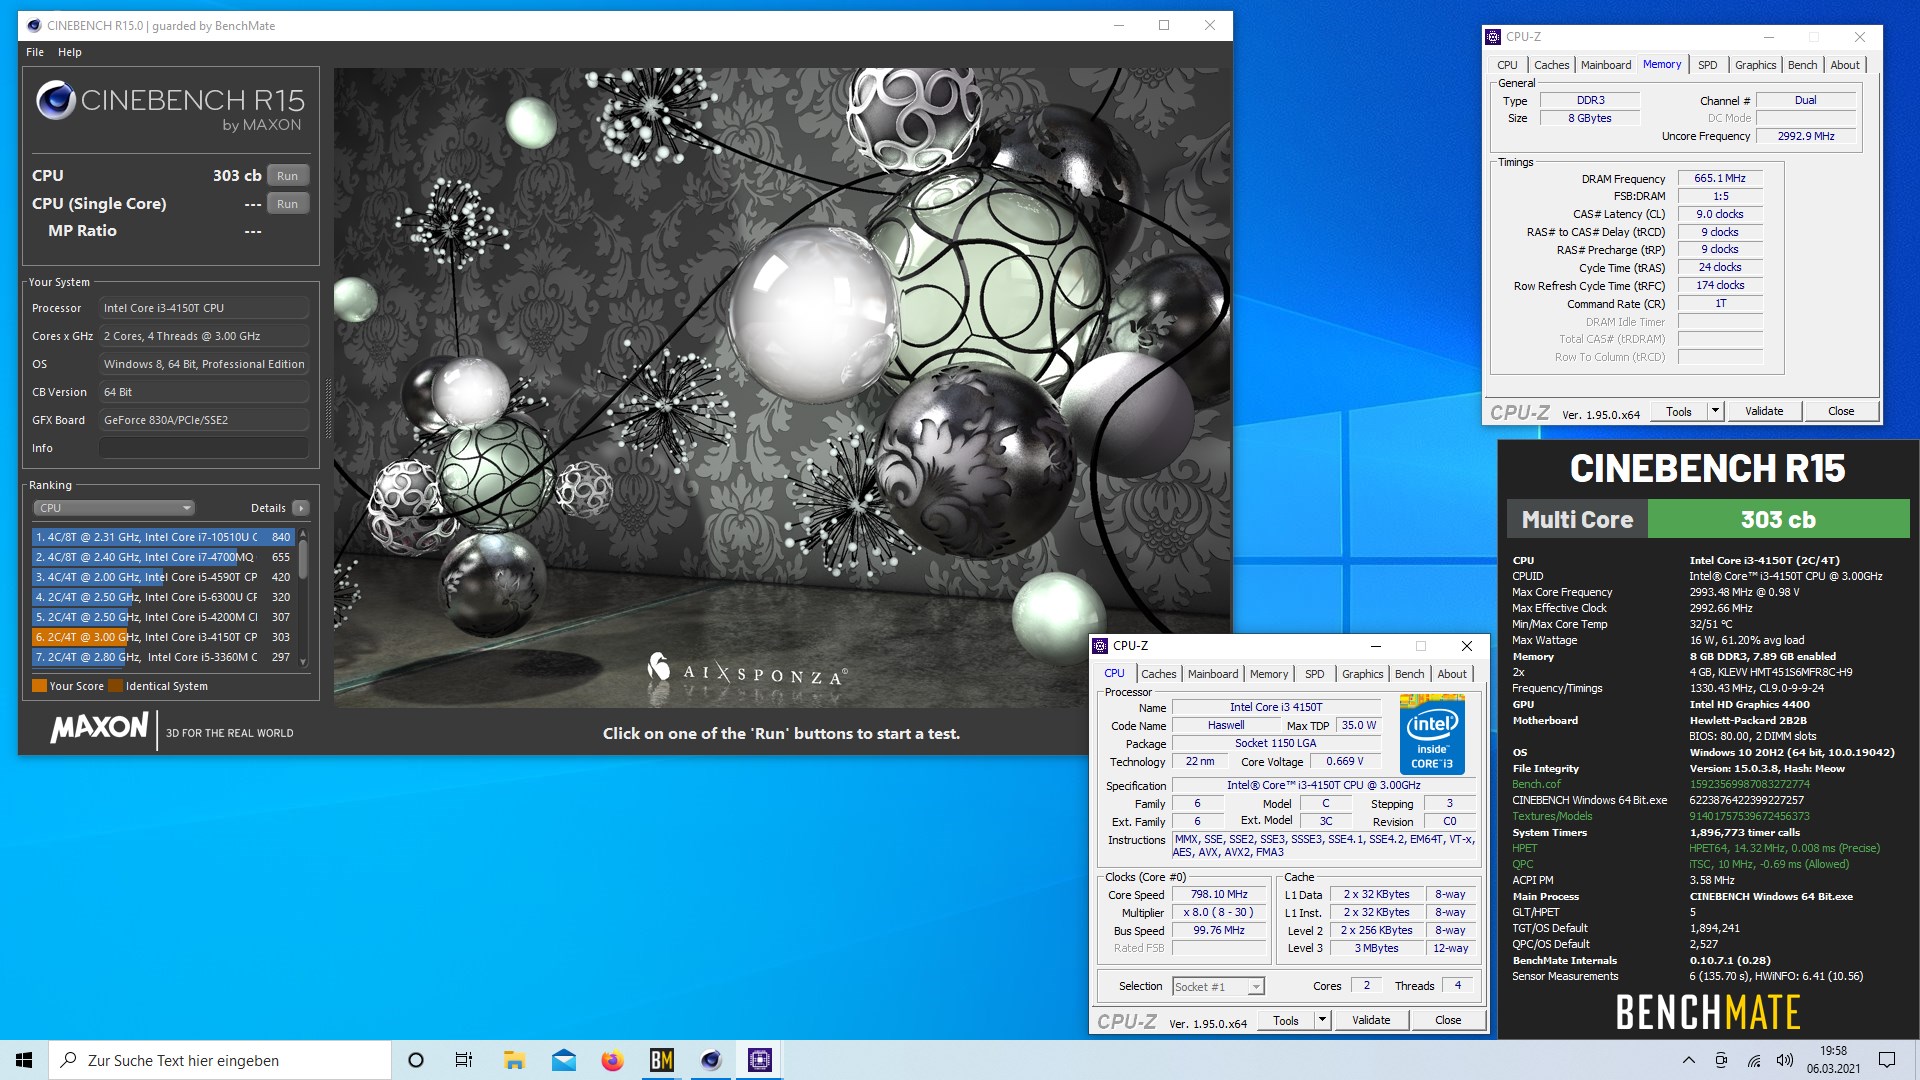Viewport: 1920px width, 1080px height.
Task: Open Task View in taskbar
Action: (x=464, y=1060)
